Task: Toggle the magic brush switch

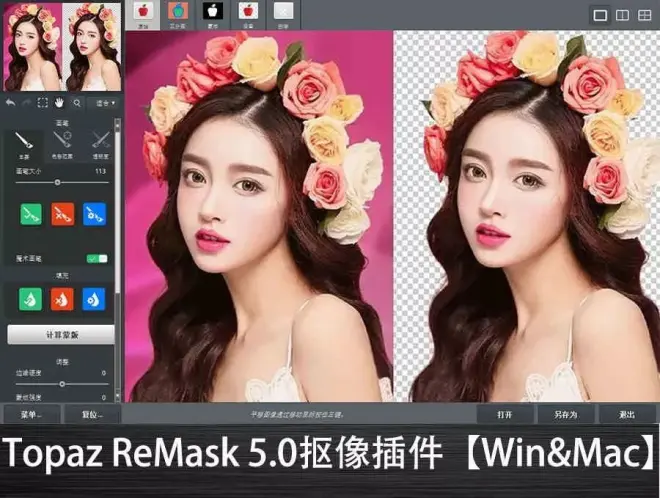Action: tap(97, 258)
